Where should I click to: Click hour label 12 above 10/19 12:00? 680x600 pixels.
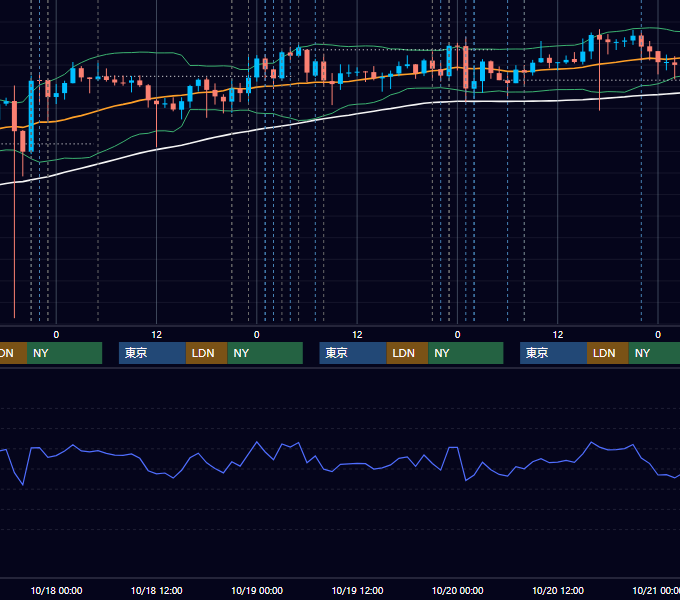[357, 335]
